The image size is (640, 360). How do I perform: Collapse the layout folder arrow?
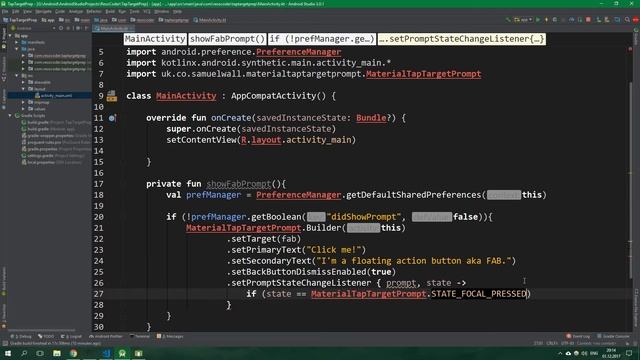pyautogui.click(x=23, y=89)
